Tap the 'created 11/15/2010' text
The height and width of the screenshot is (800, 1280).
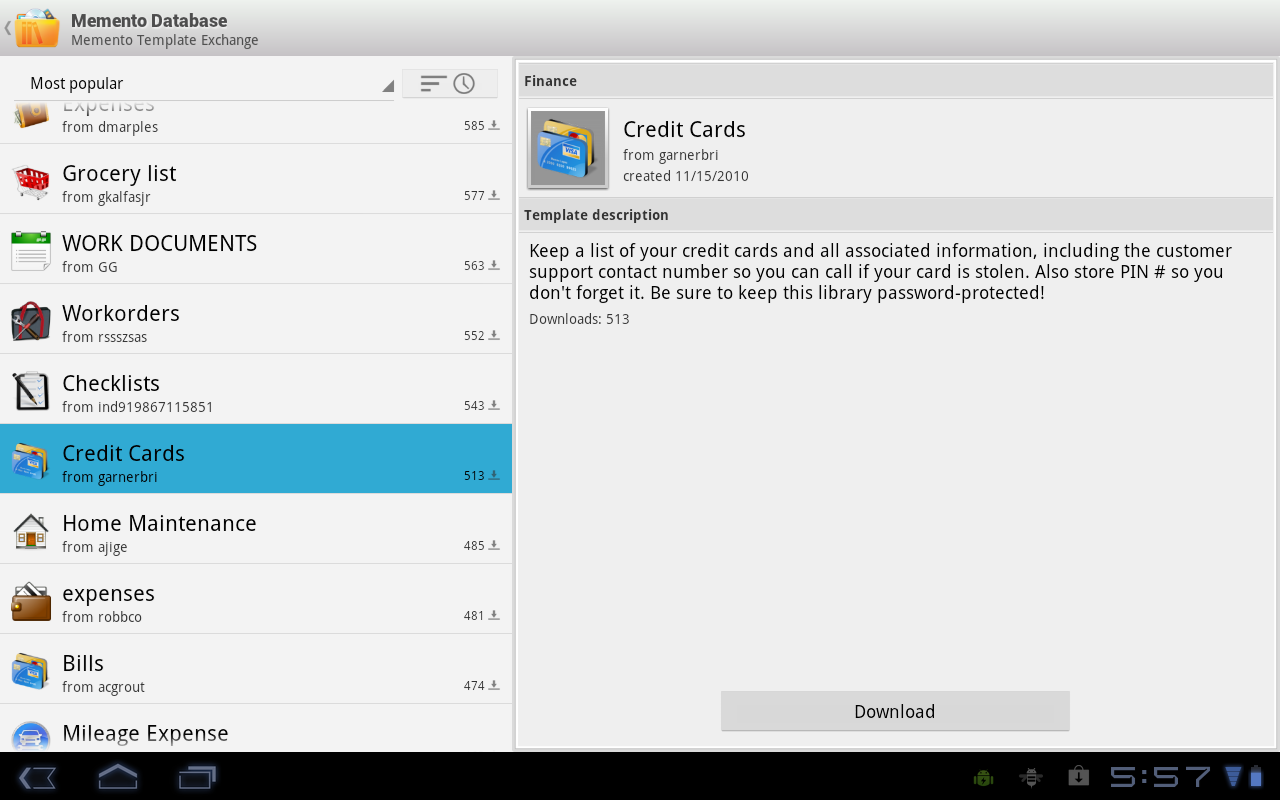click(x=686, y=176)
